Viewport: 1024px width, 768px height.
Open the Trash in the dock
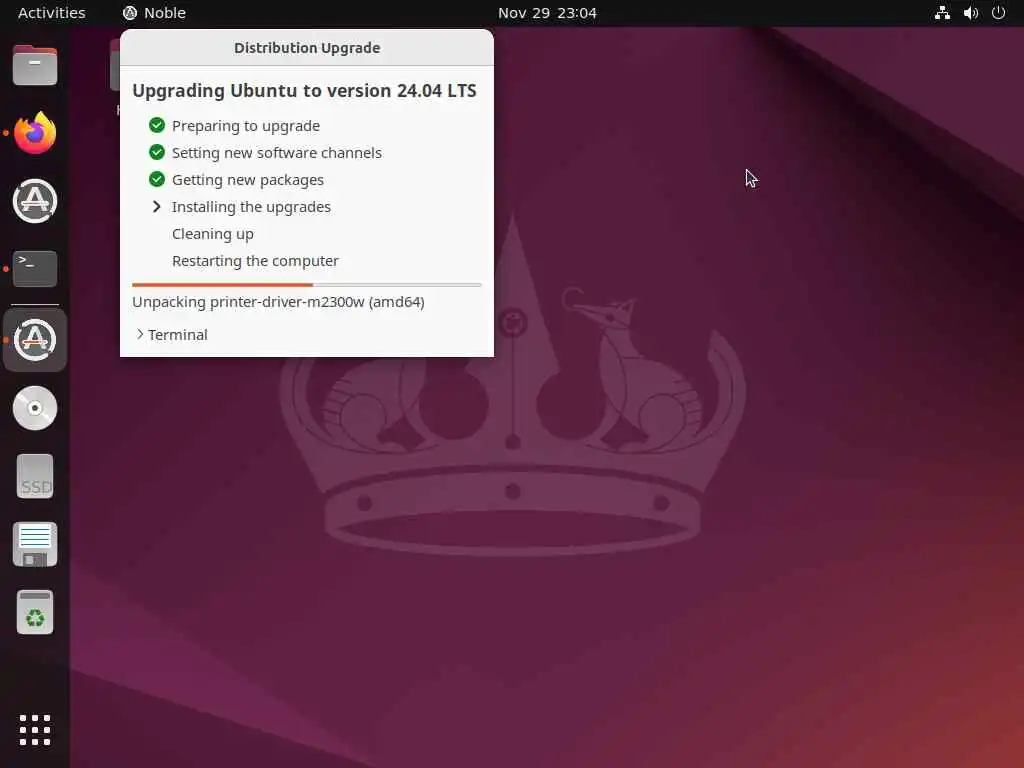click(35, 612)
